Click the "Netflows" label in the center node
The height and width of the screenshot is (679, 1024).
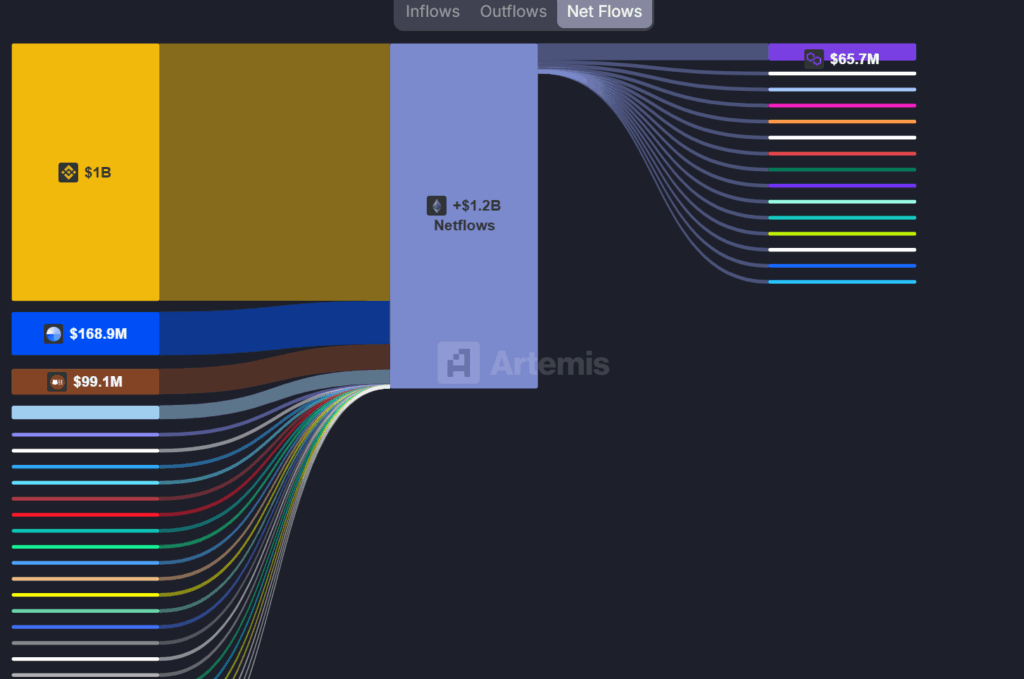(464, 225)
